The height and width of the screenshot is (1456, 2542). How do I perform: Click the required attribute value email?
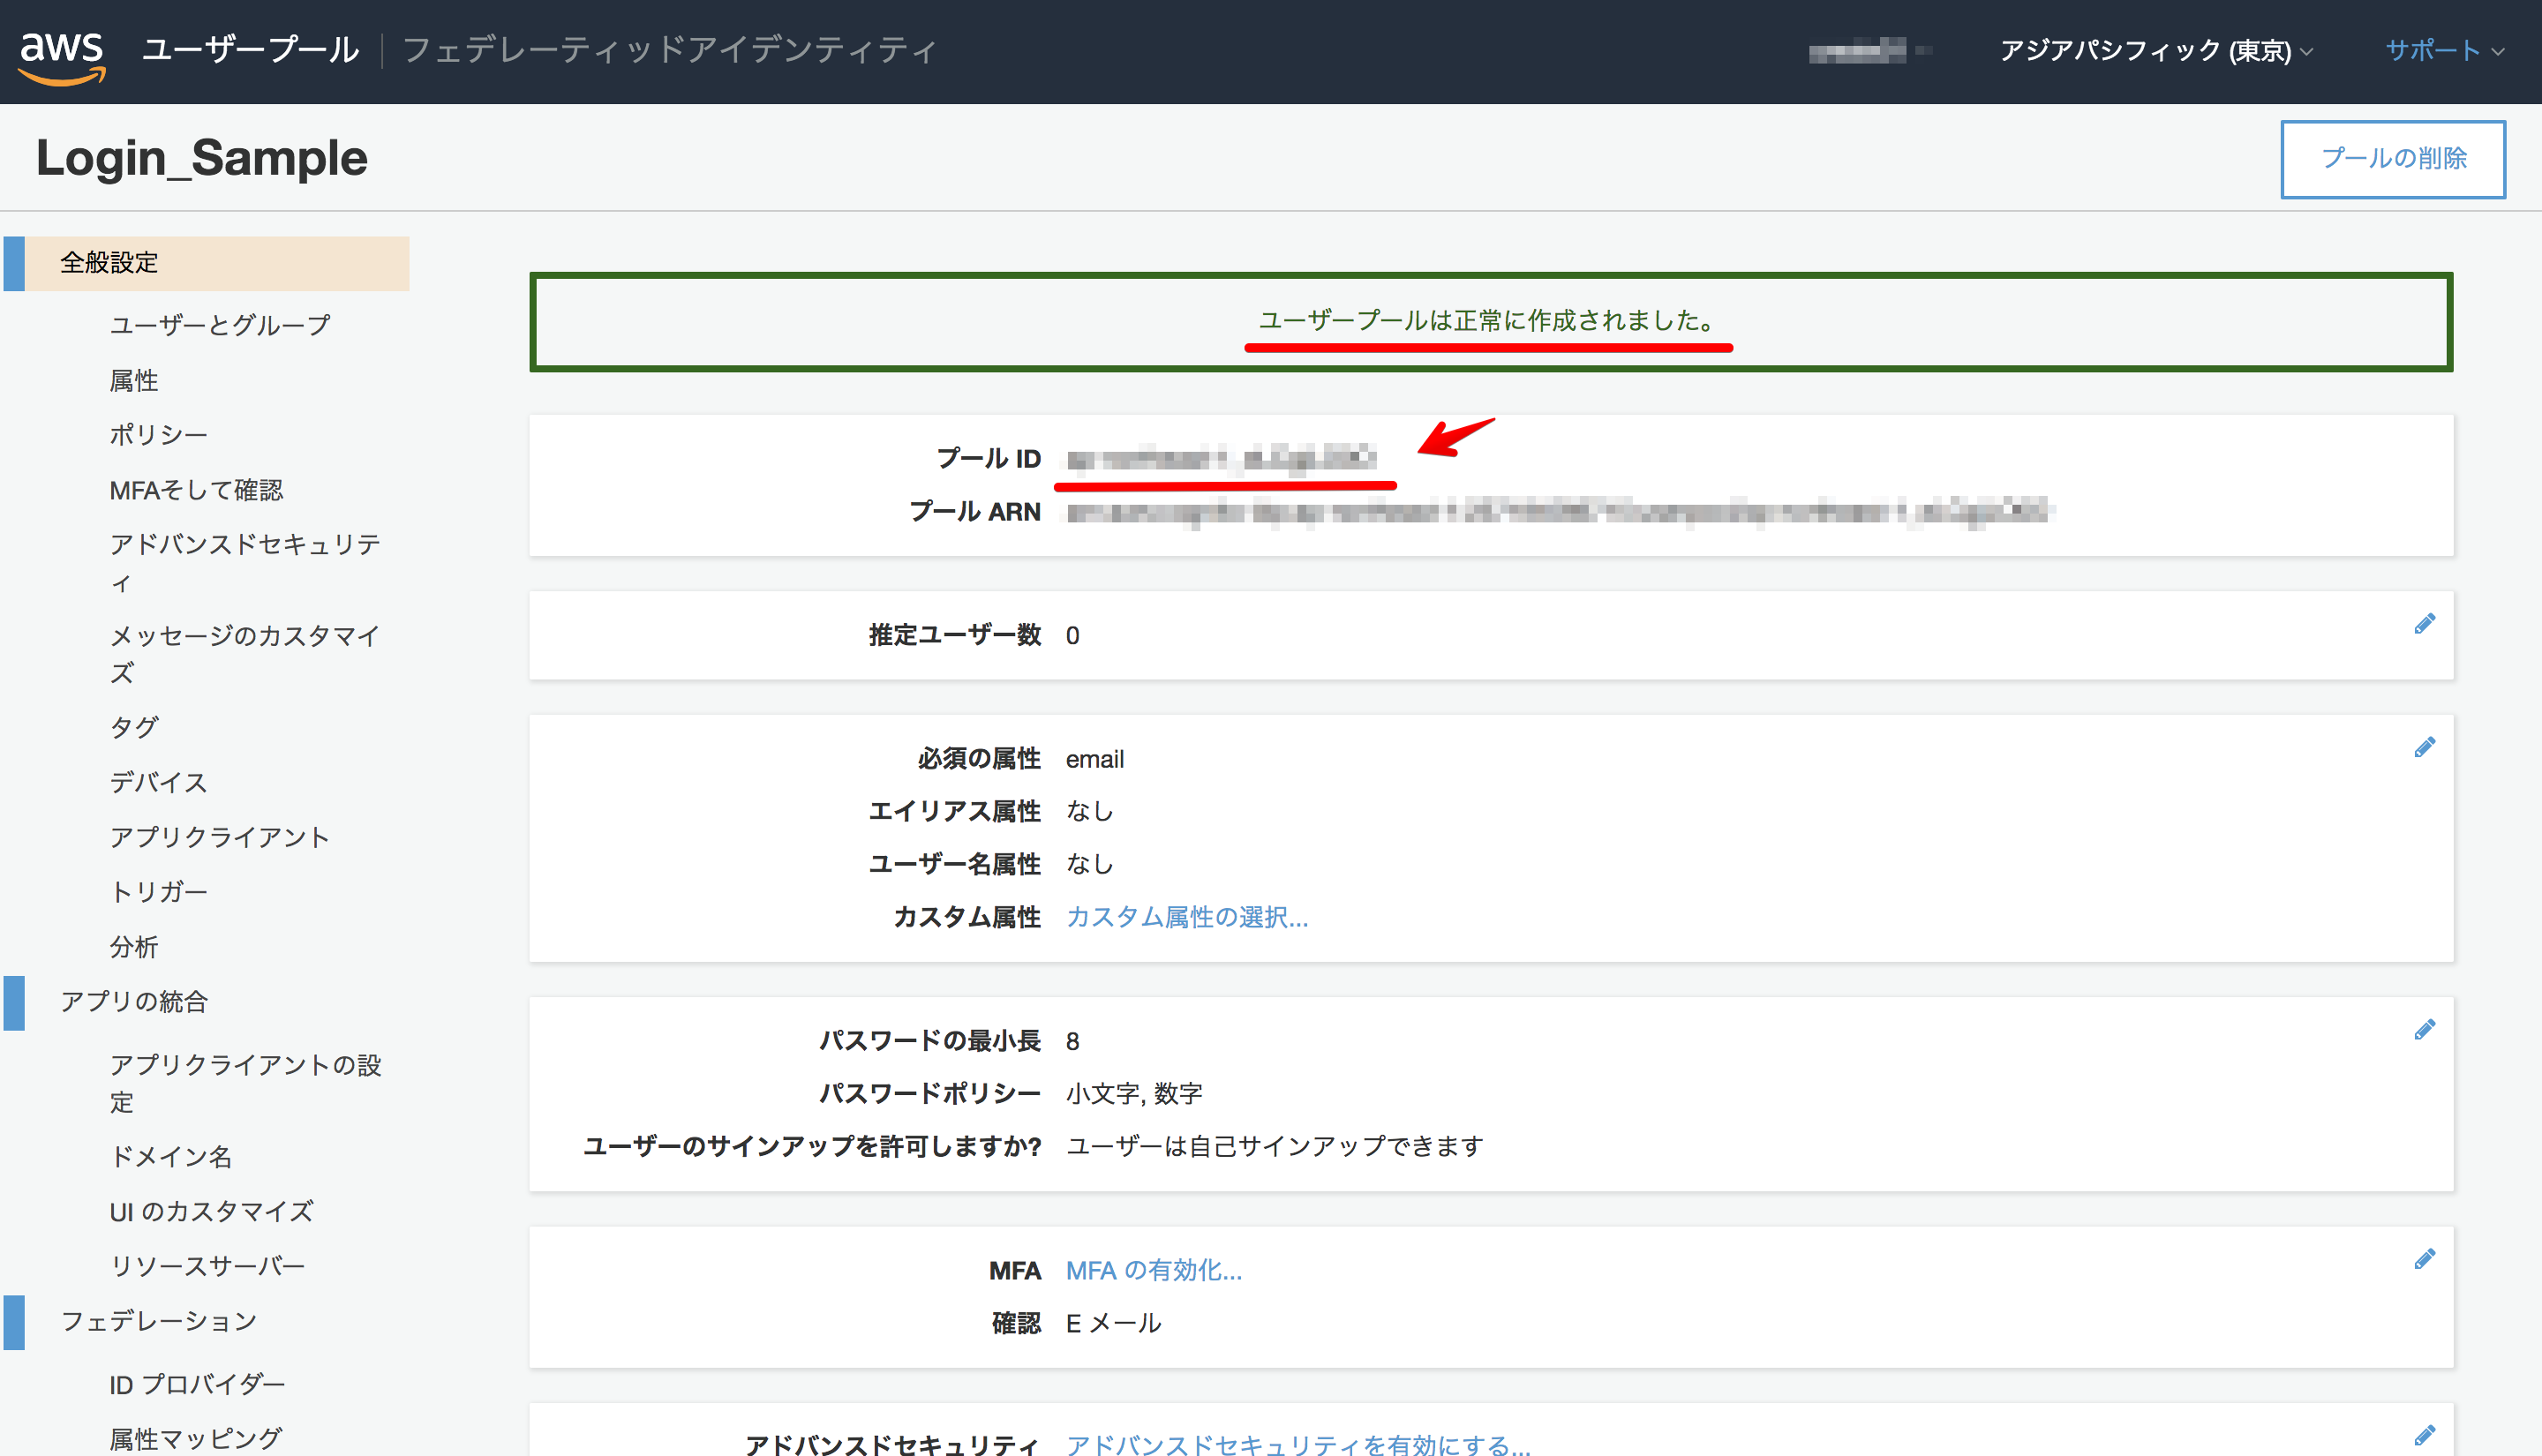[1095, 759]
